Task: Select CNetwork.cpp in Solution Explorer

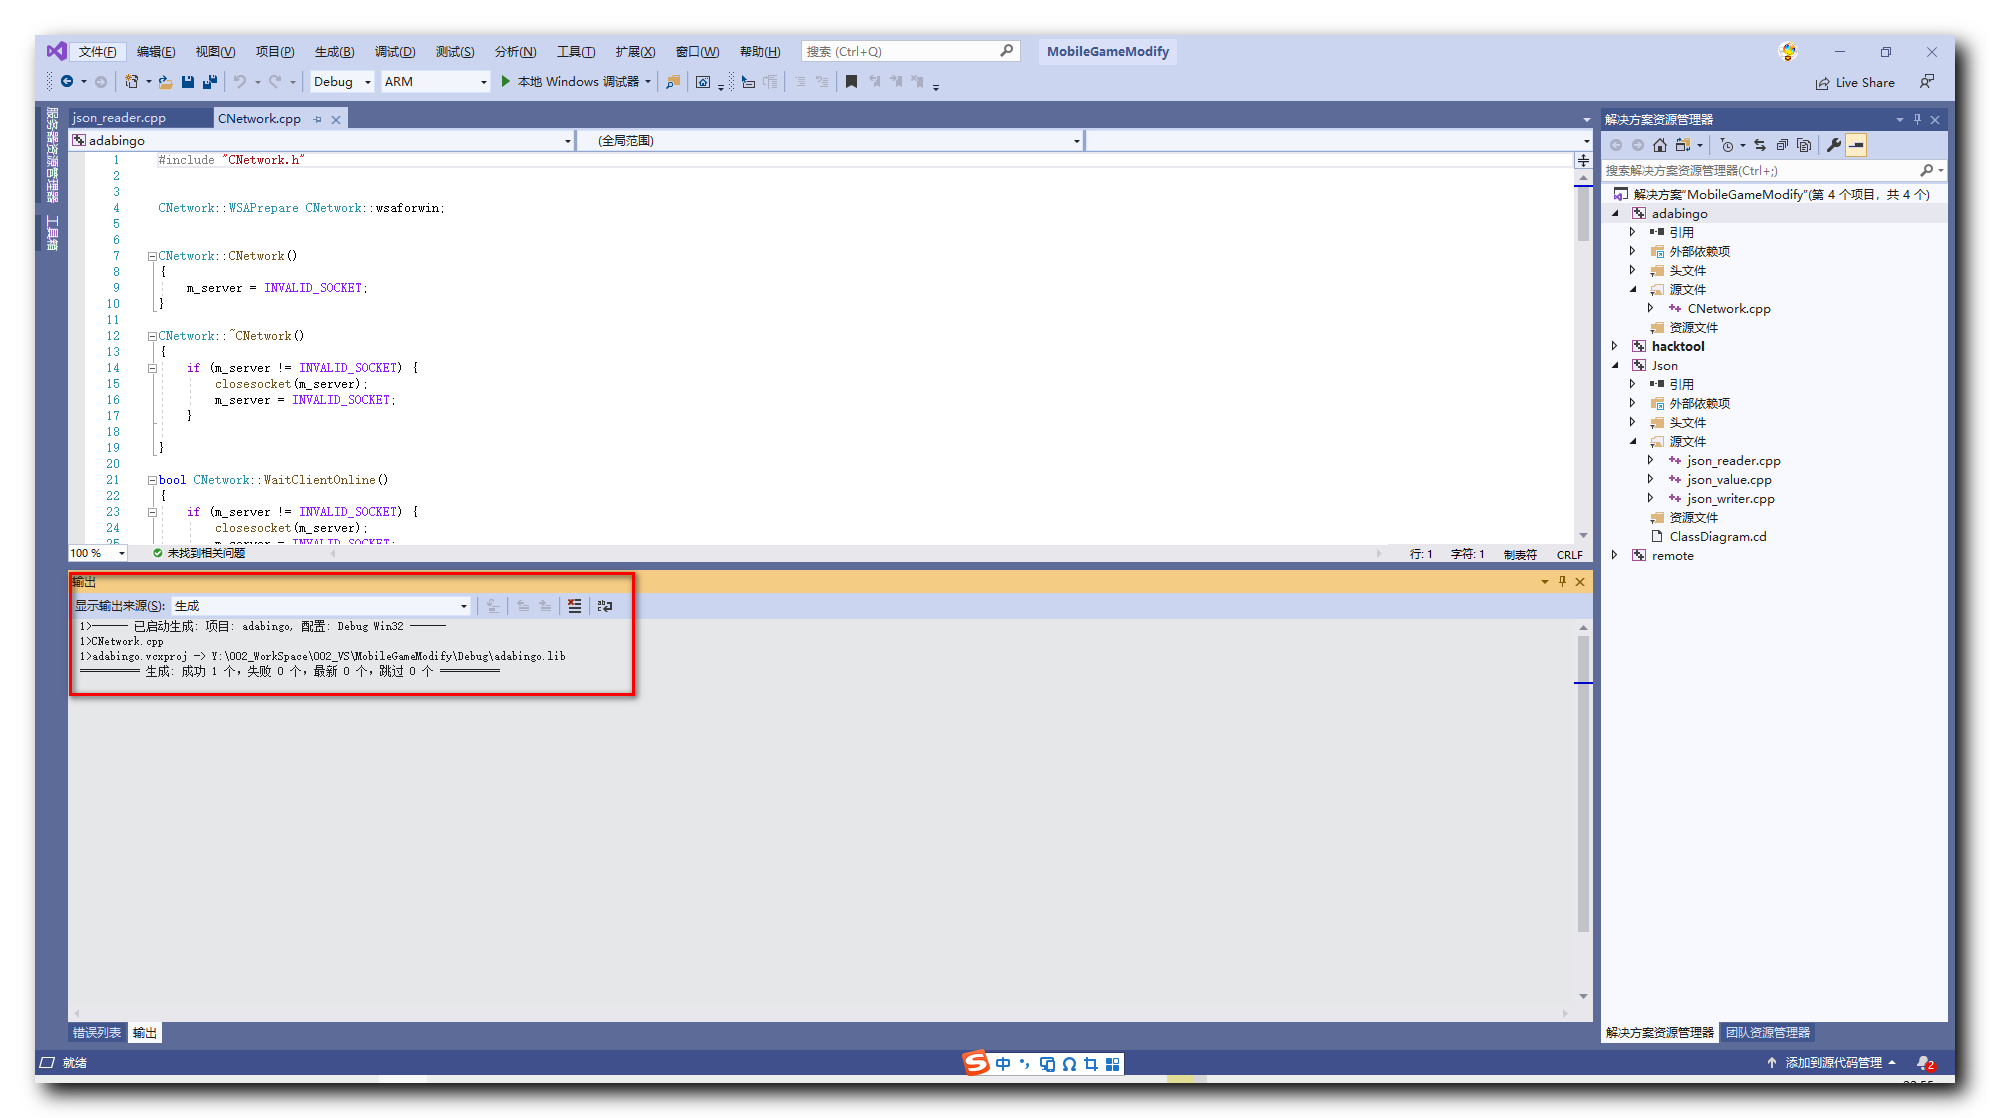Action: pyautogui.click(x=1728, y=308)
